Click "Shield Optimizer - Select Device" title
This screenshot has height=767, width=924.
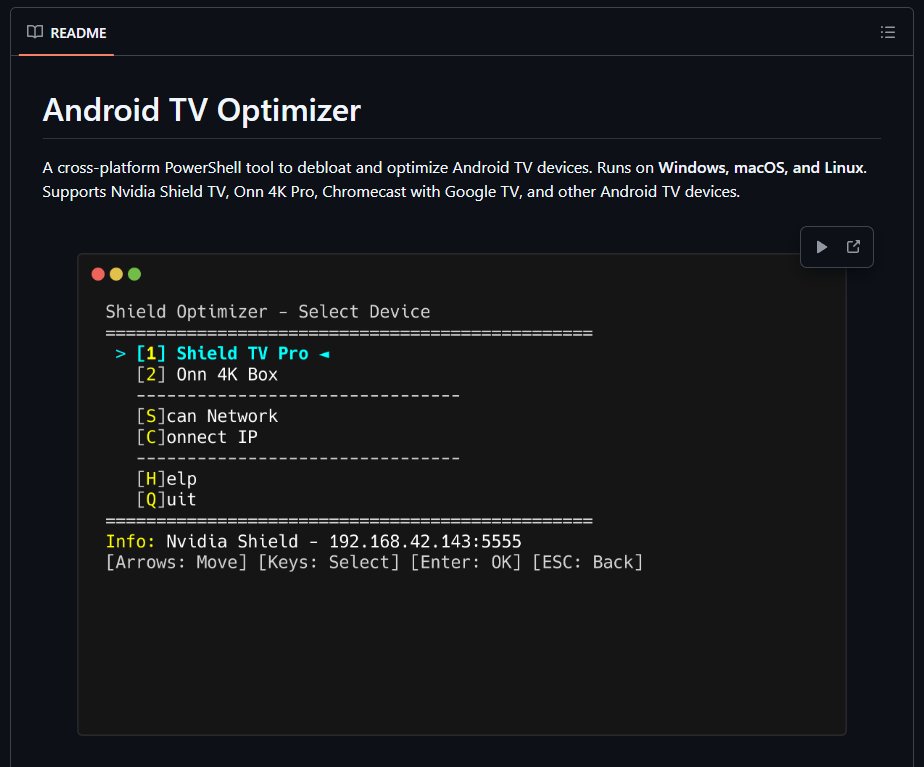(268, 312)
